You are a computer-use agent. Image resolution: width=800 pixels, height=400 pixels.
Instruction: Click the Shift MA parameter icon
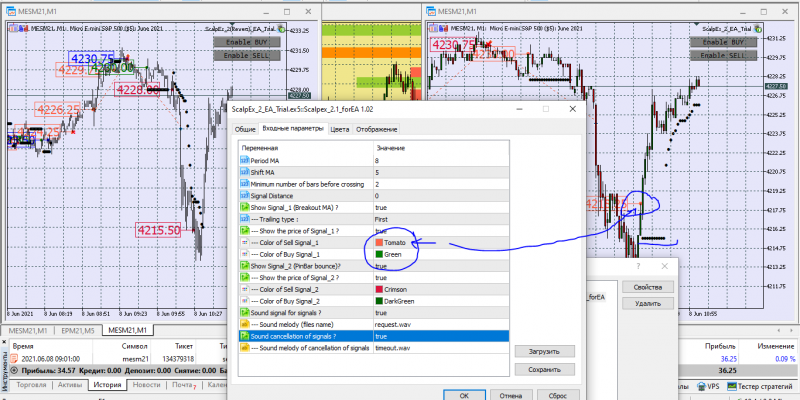click(244, 172)
